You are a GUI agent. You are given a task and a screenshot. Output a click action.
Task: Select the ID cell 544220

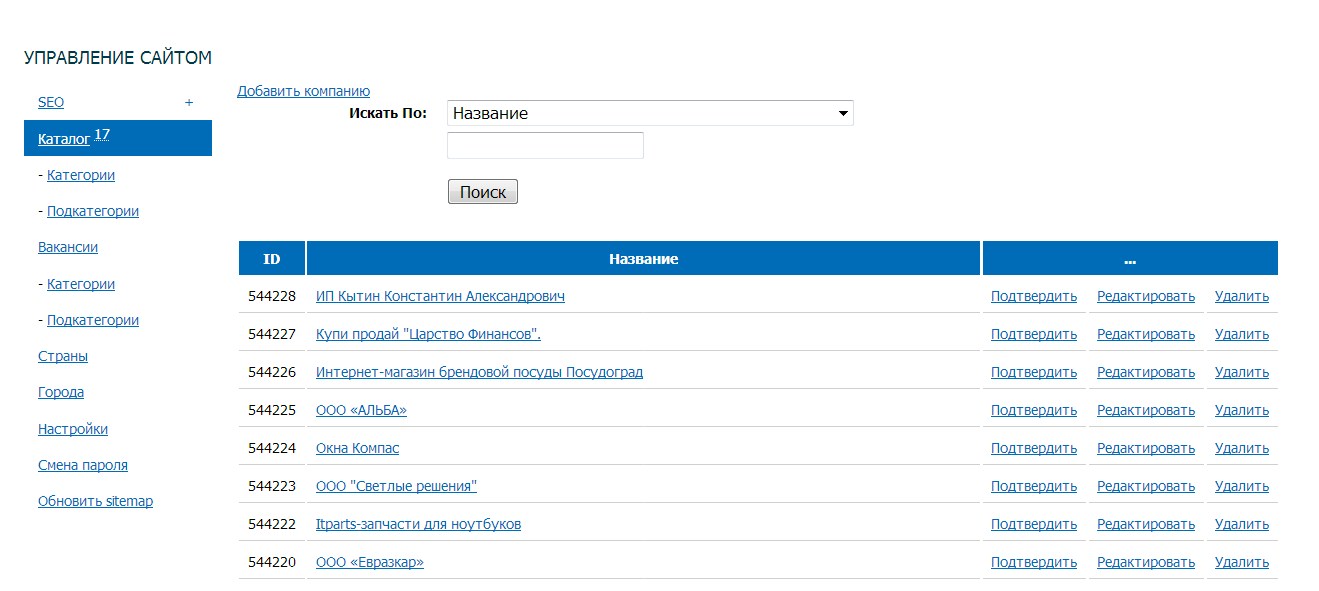pos(272,562)
